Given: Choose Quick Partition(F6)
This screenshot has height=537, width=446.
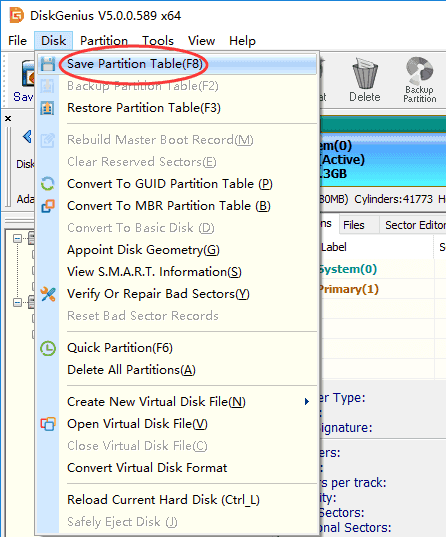Looking at the screenshot, I should [177, 348].
